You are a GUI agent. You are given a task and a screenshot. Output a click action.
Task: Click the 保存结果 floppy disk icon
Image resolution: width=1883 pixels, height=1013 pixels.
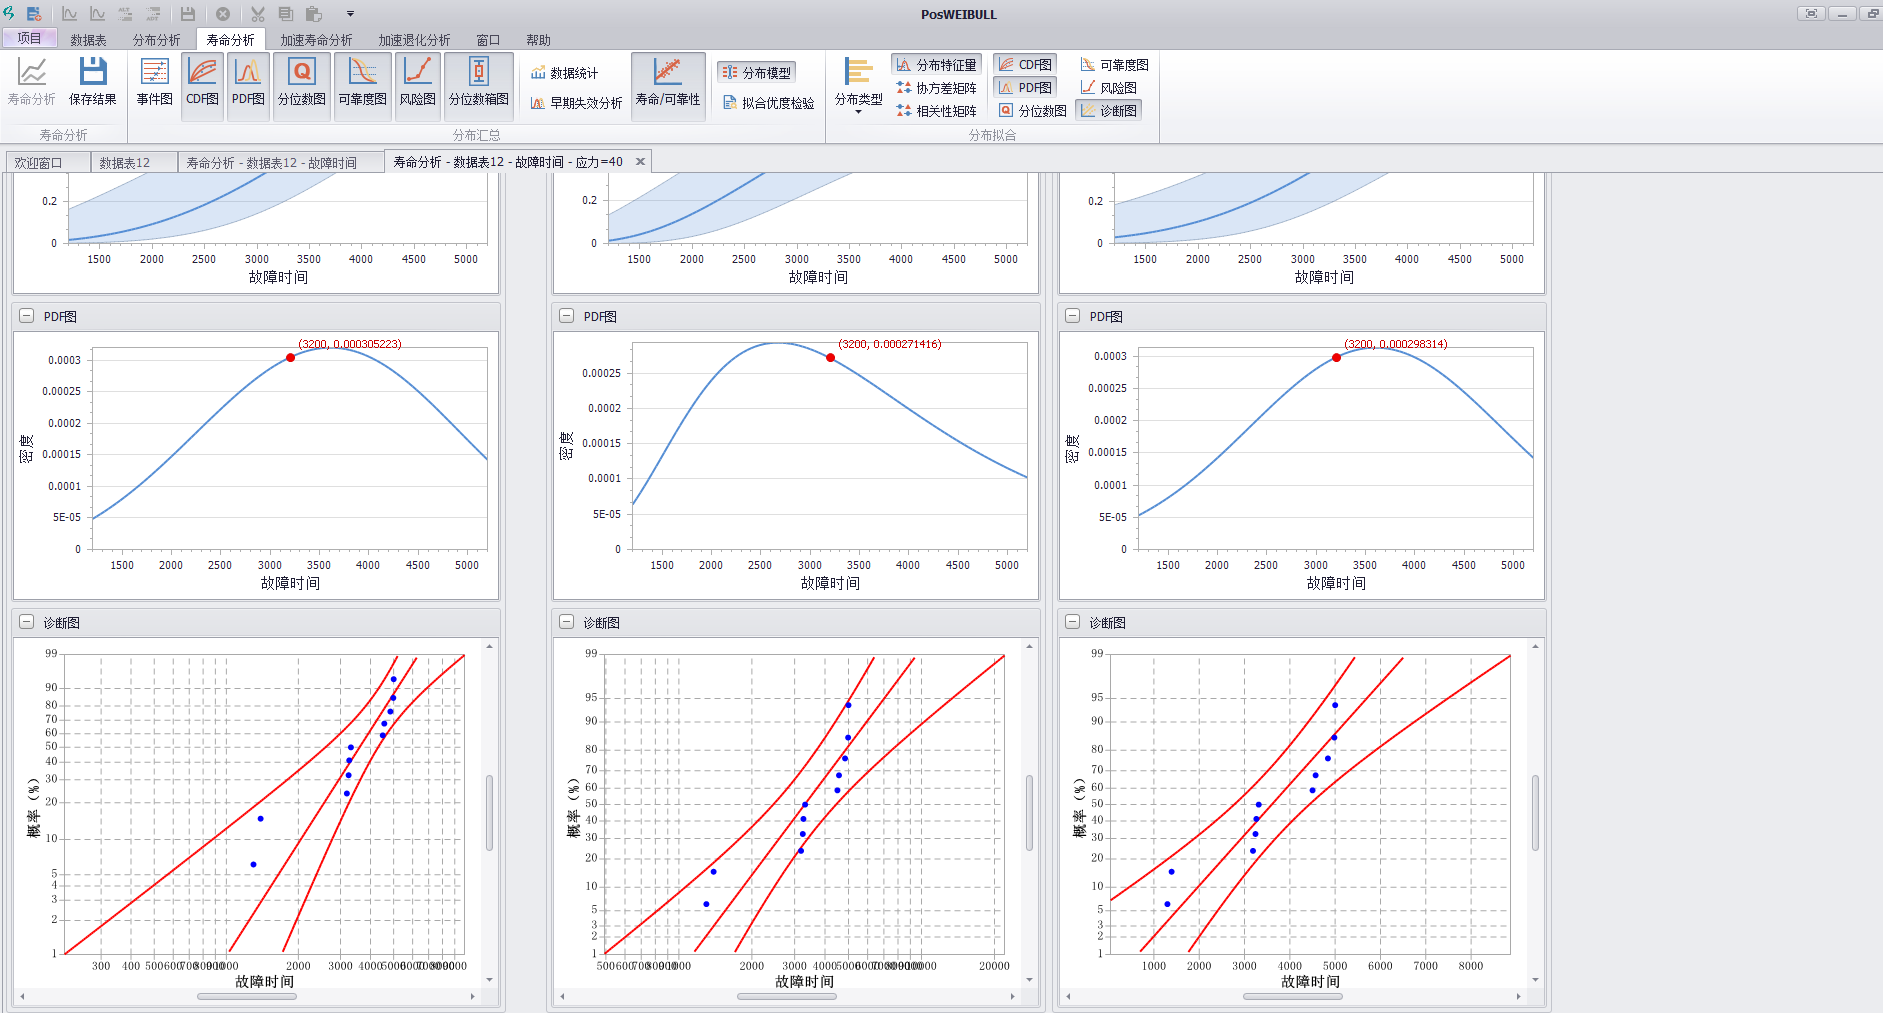tap(93, 72)
